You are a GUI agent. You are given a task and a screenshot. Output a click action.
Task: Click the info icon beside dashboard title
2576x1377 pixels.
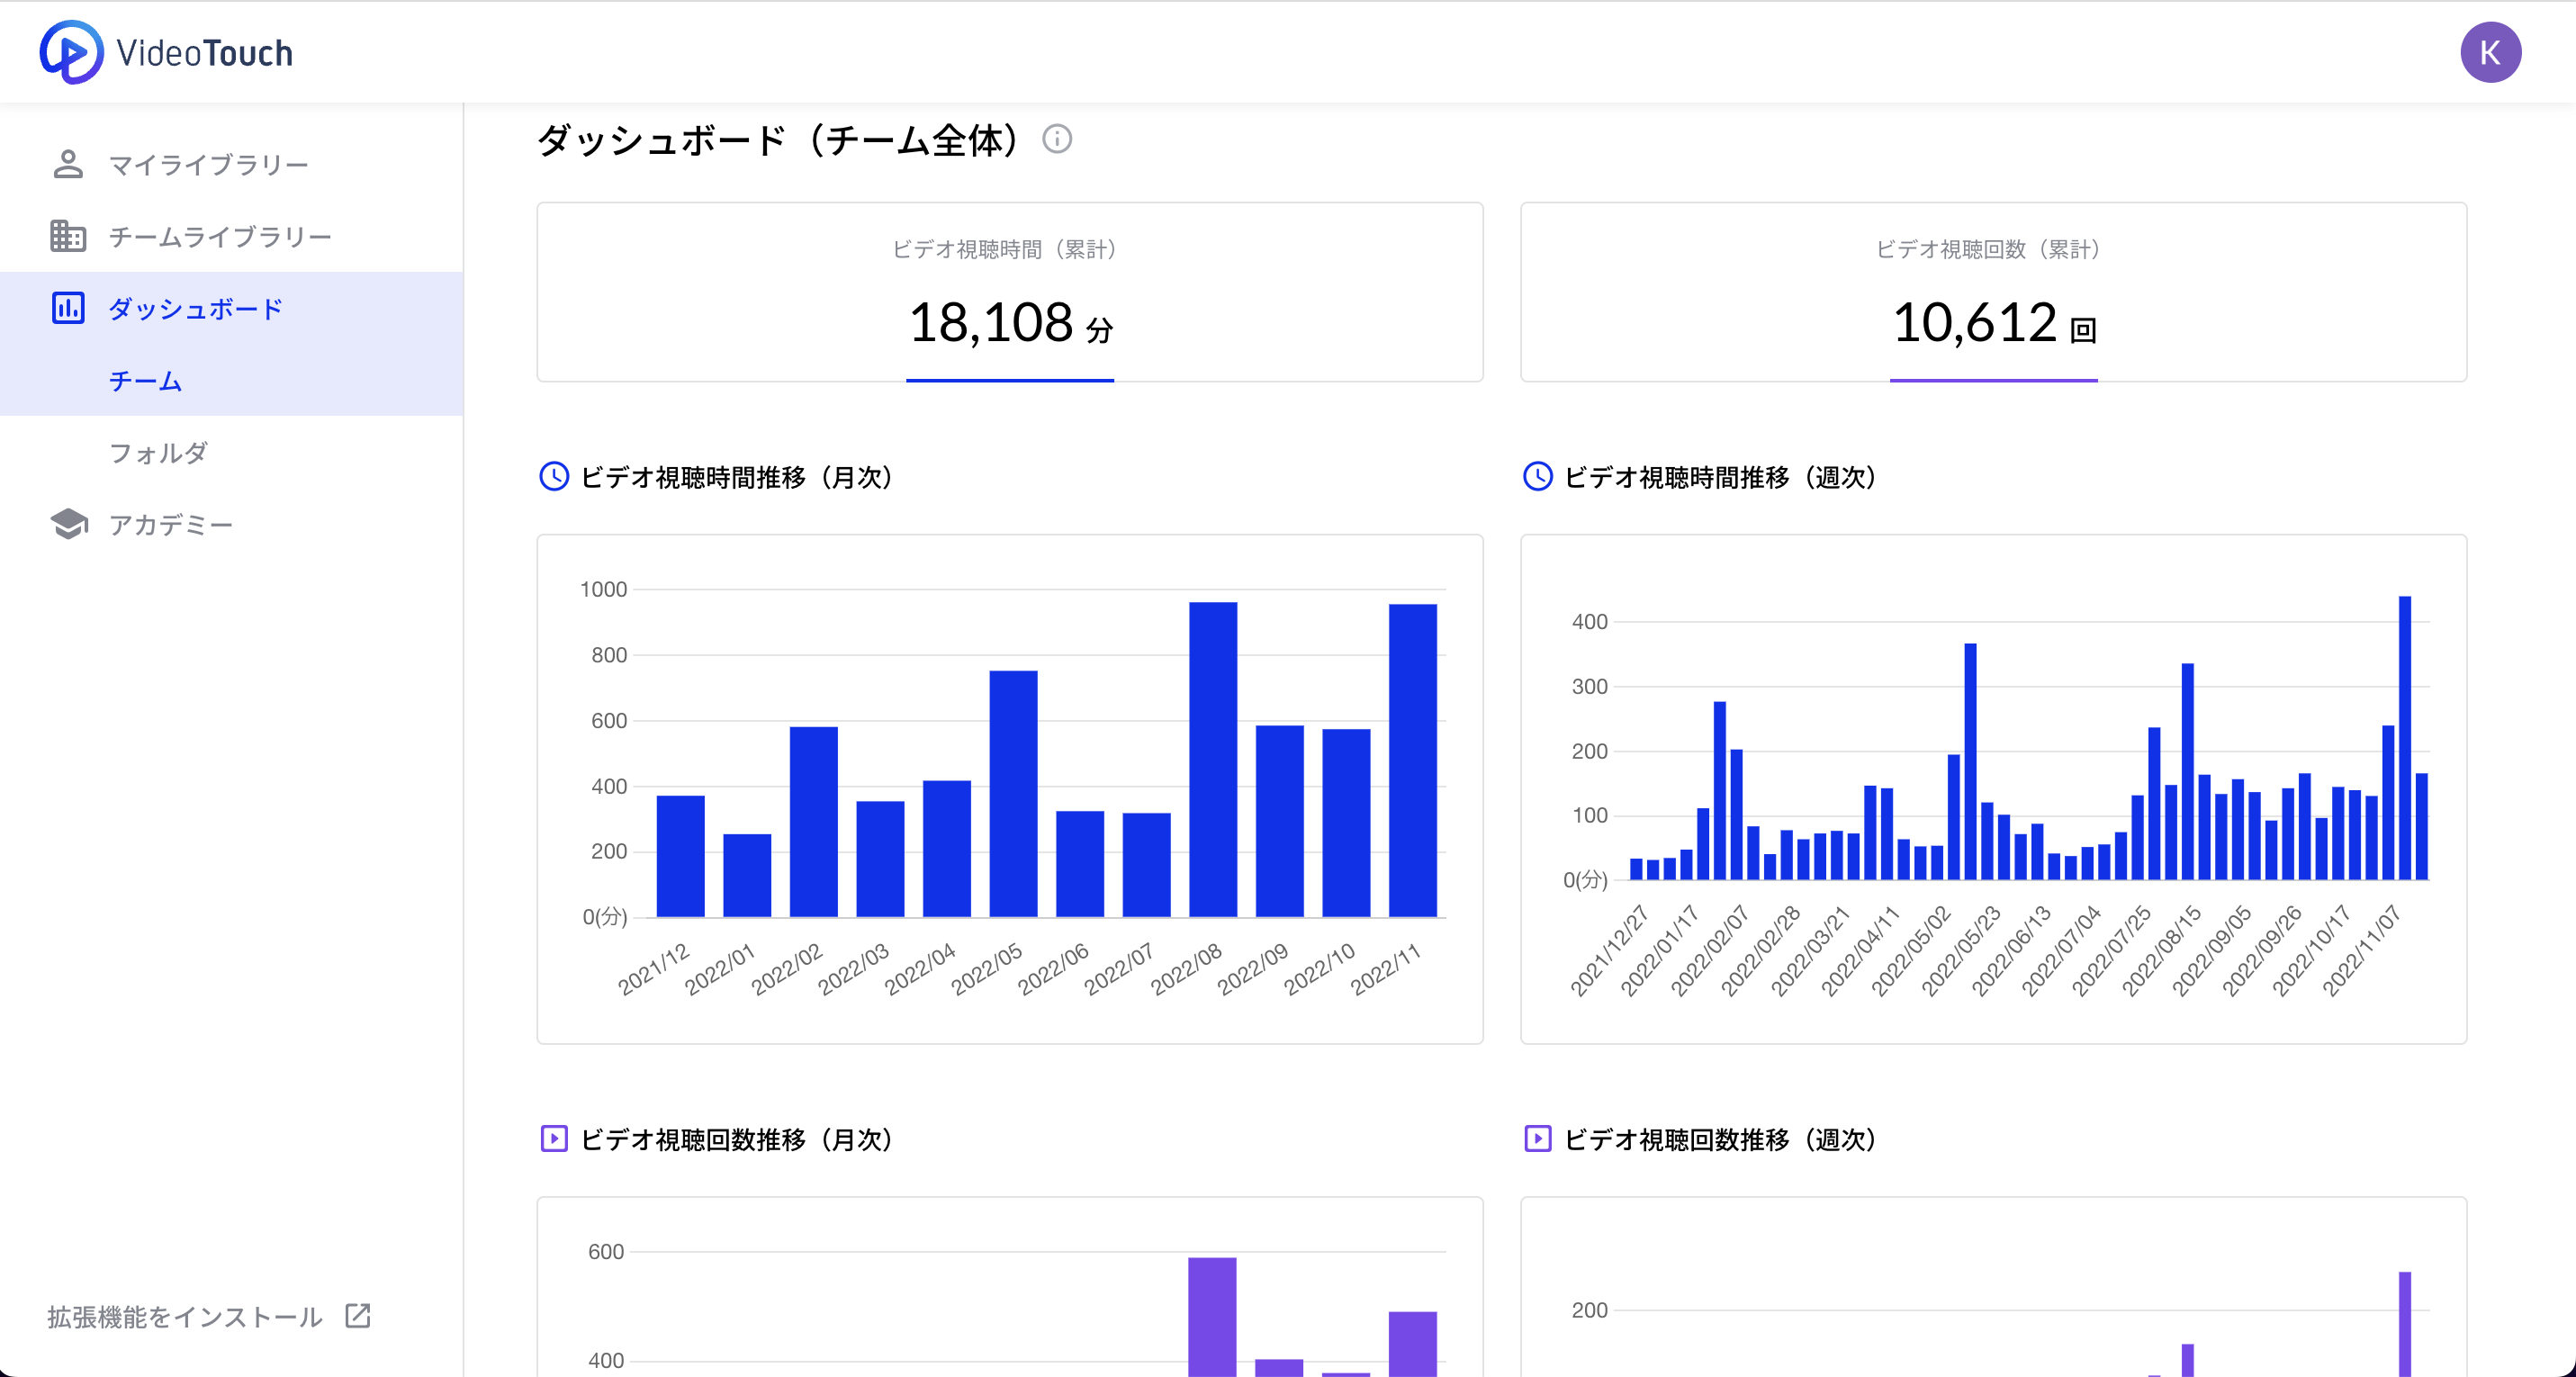click(x=1057, y=139)
